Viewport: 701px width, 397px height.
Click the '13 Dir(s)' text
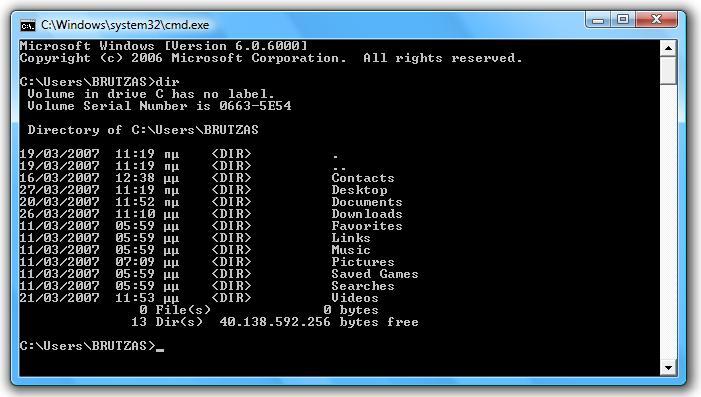[x=167, y=322]
